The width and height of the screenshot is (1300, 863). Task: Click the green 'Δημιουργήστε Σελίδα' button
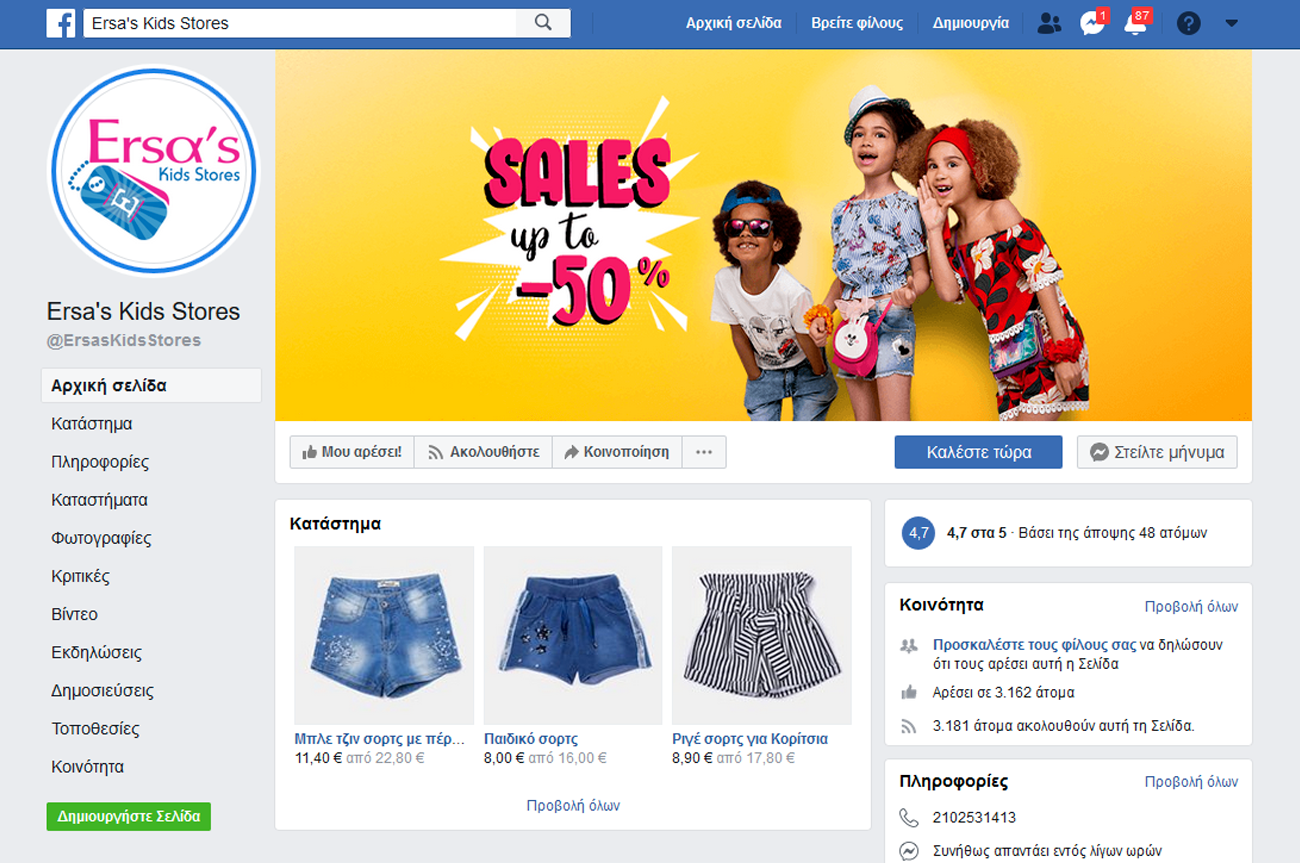128,816
